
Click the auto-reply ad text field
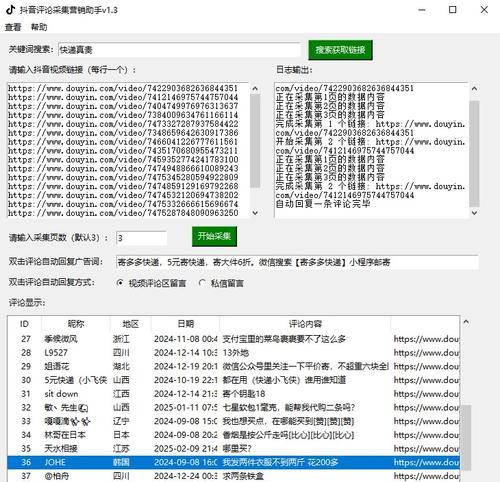click(297, 262)
